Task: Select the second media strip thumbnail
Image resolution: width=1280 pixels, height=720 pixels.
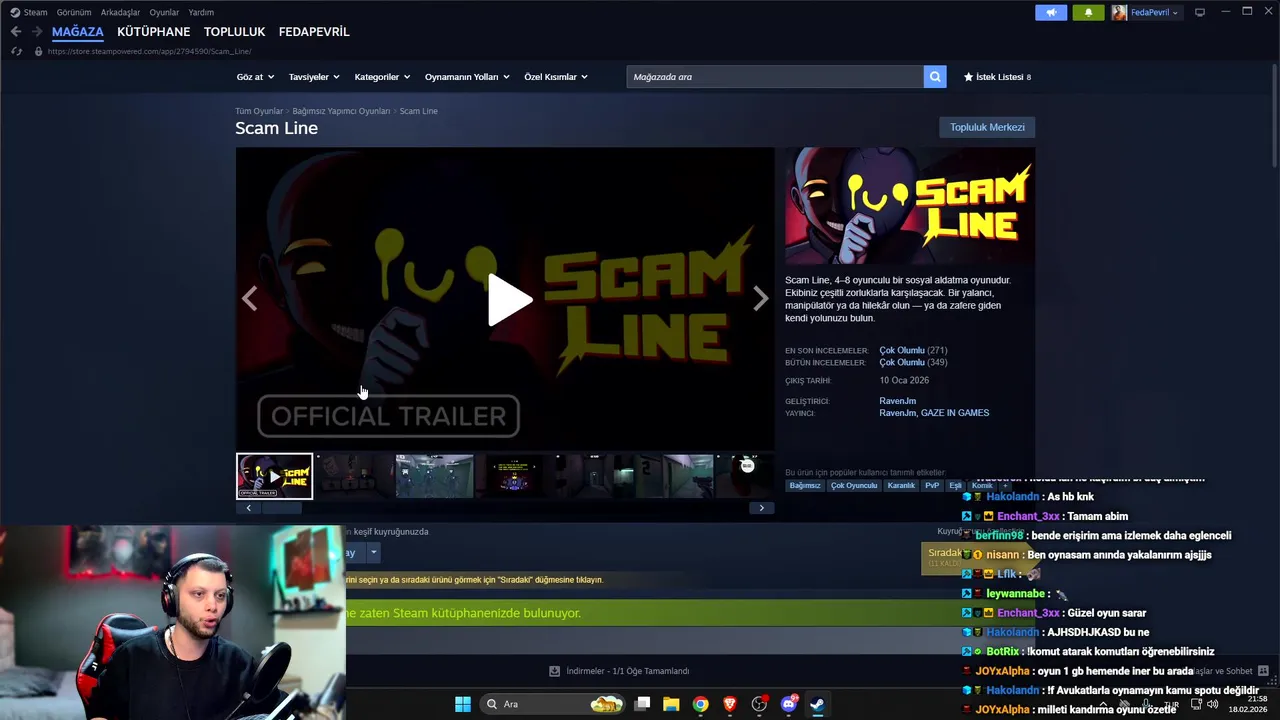Action: 355,476
